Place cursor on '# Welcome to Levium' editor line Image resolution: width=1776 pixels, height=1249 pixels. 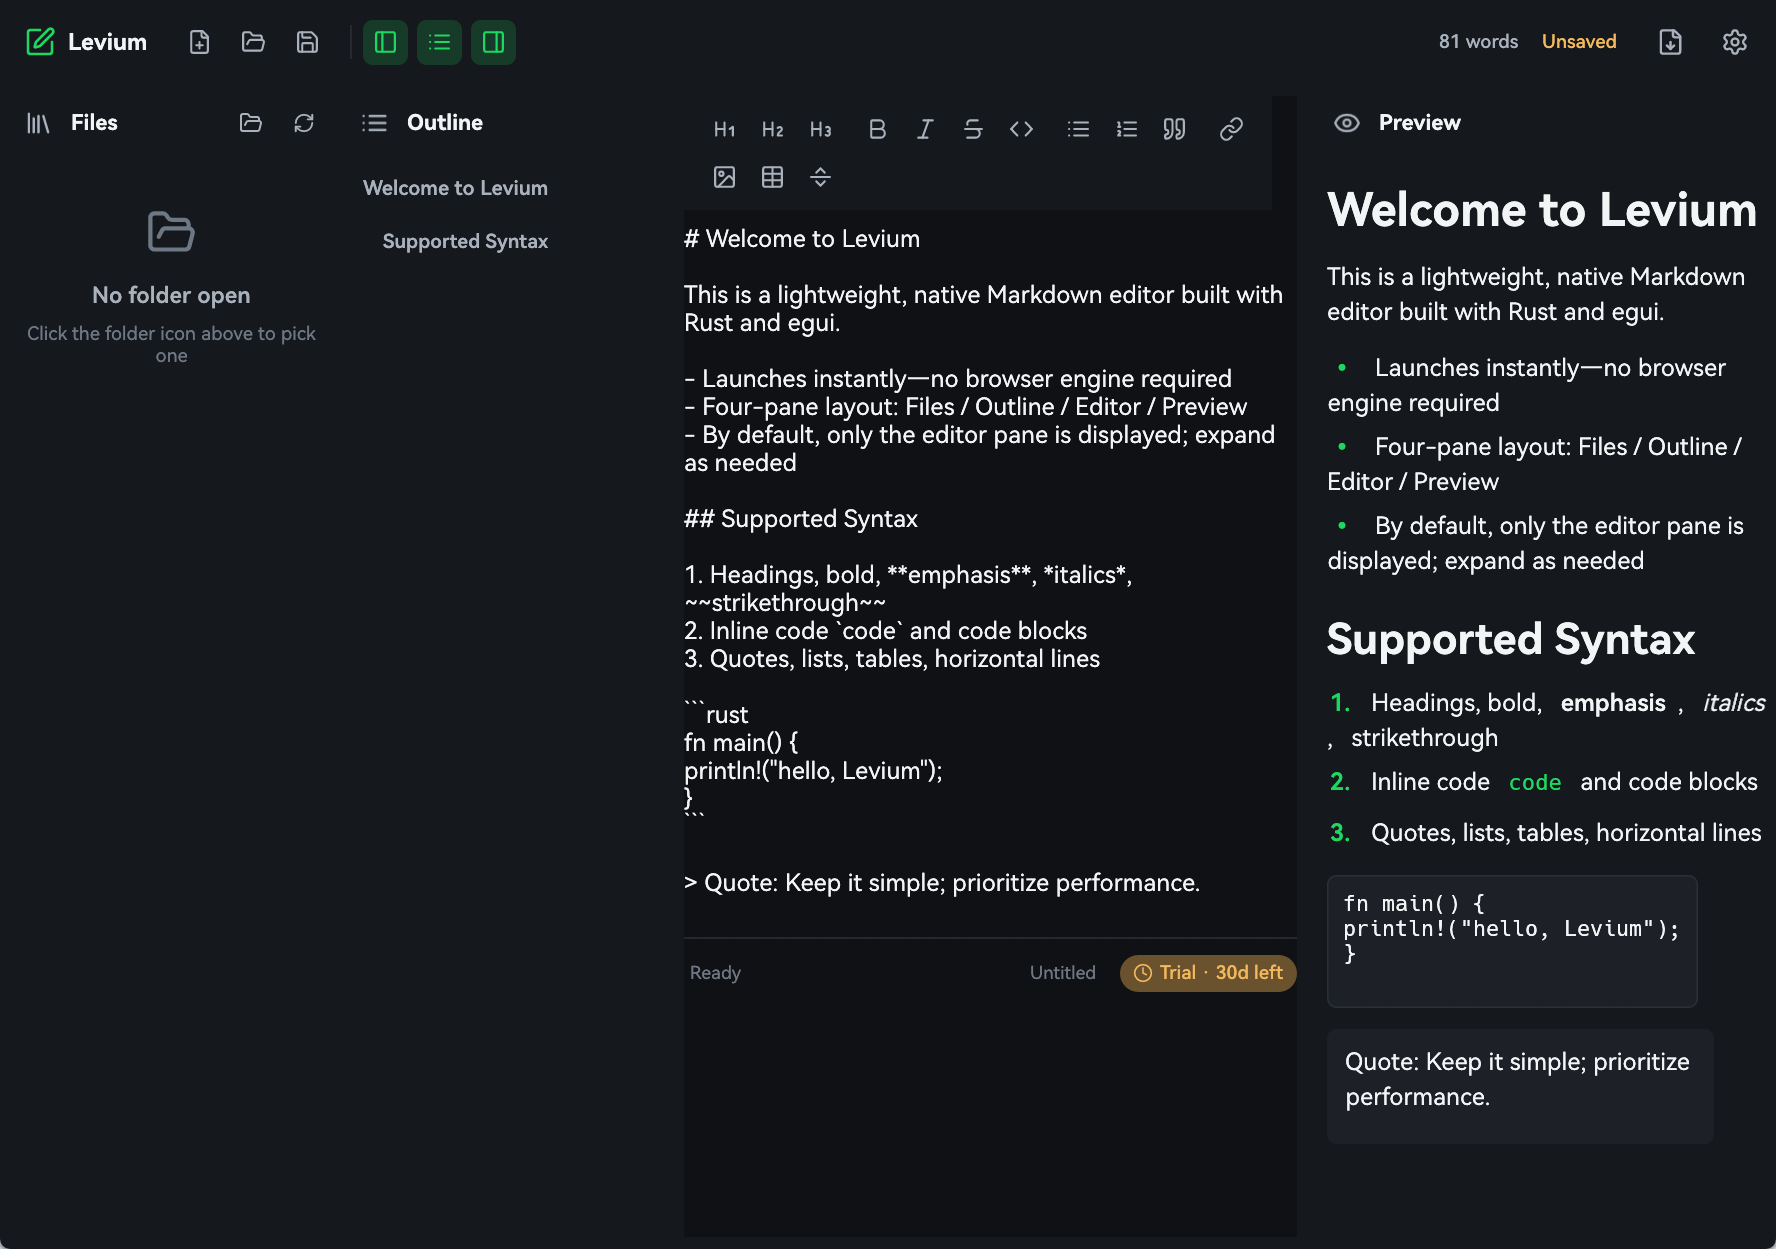pyautogui.click(x=802, y=239)
